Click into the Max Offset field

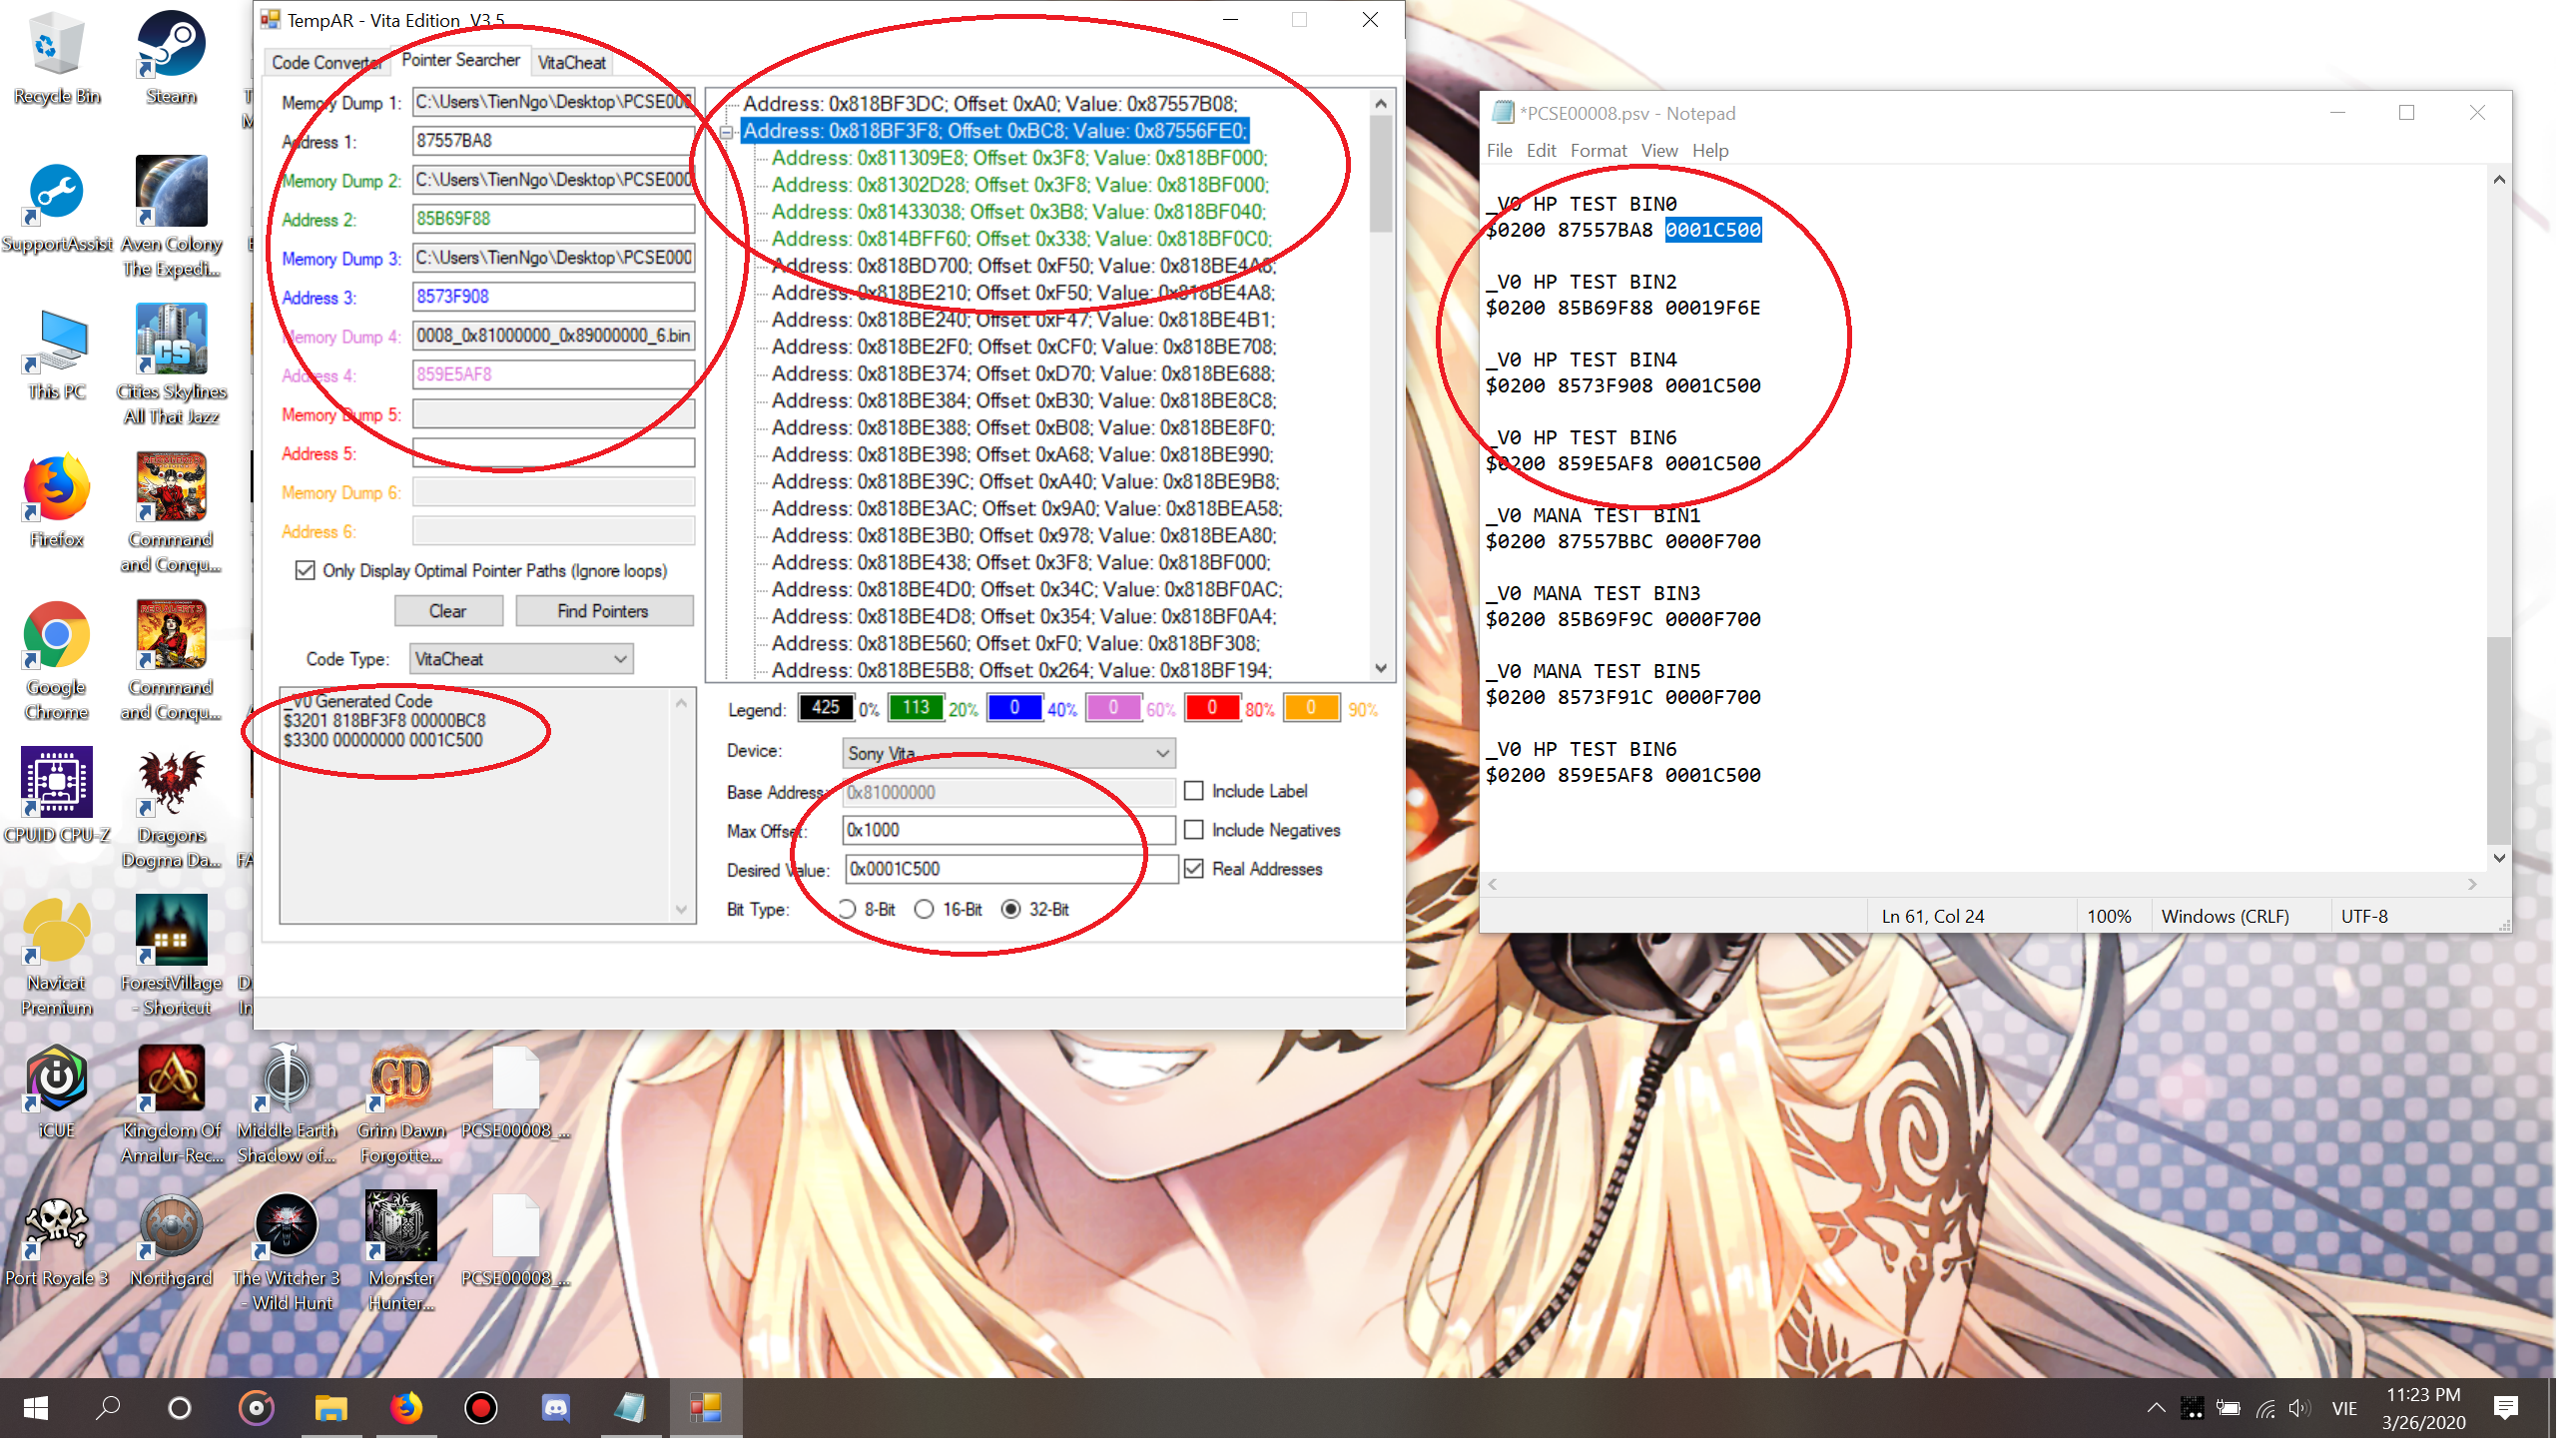[1009, 831]
